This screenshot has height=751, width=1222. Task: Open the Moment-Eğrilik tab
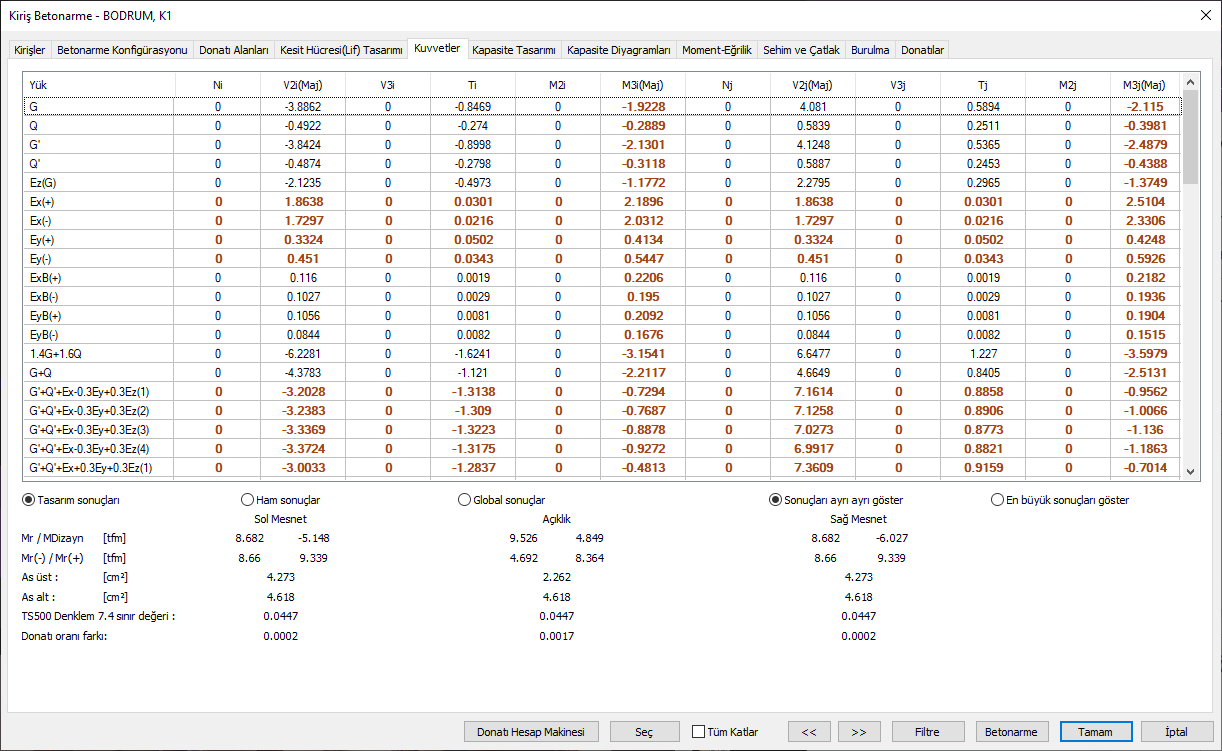[x=716, y=50]
